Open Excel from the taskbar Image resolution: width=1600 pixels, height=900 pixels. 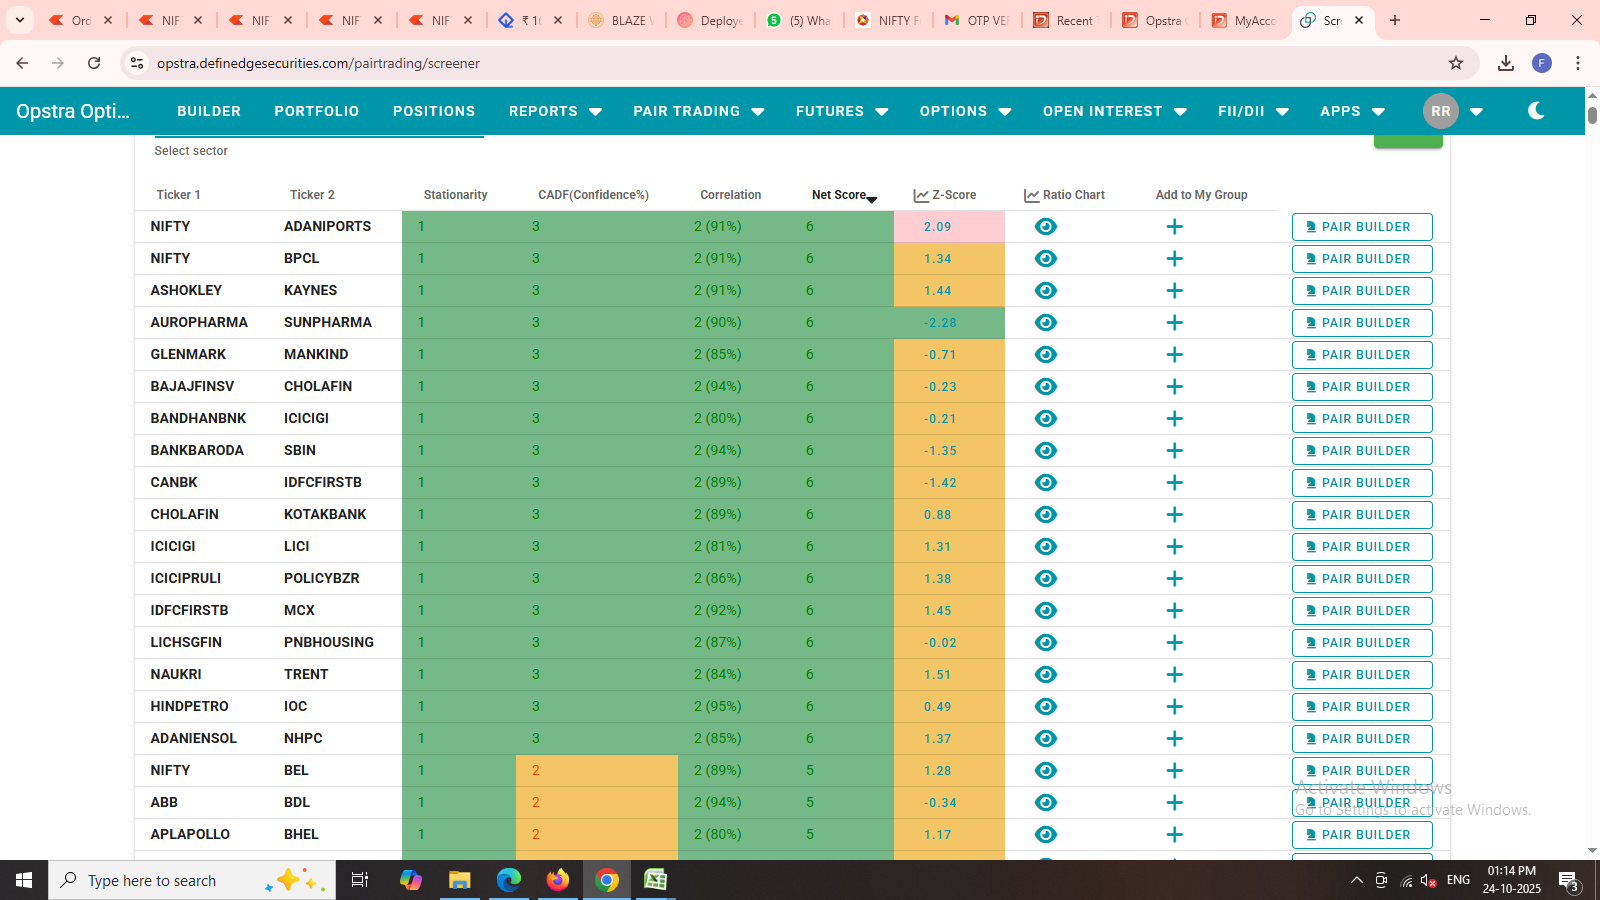click(655, 880)
